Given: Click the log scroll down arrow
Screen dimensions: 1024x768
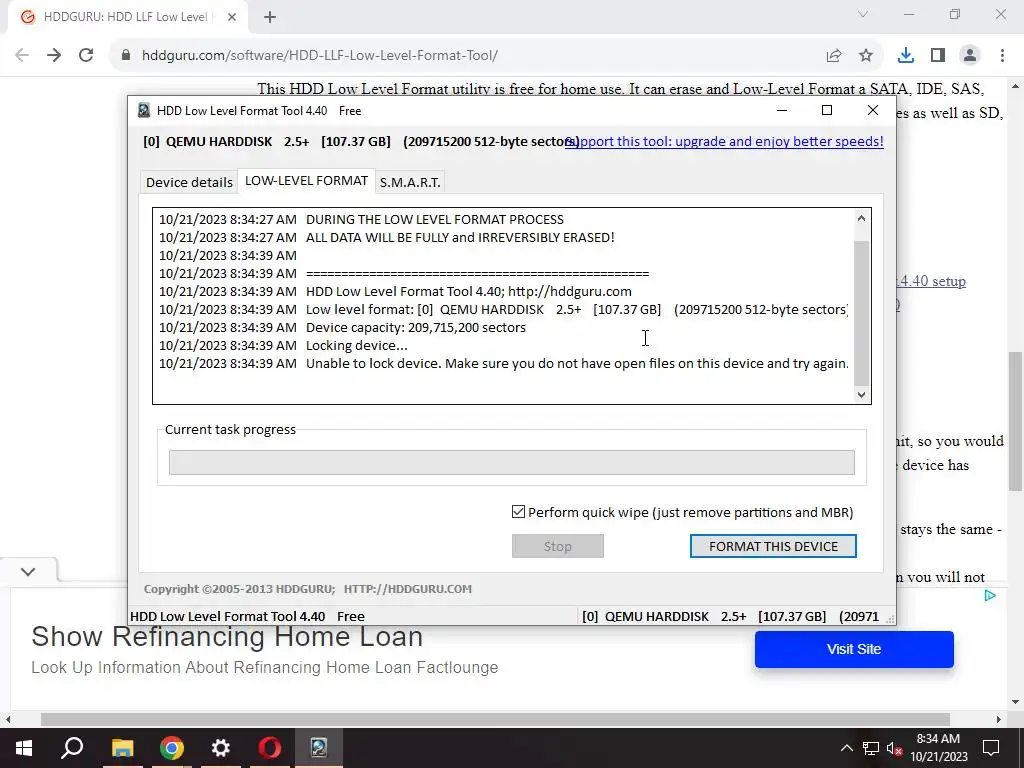Looking at the screenshot, I should 861,394.
